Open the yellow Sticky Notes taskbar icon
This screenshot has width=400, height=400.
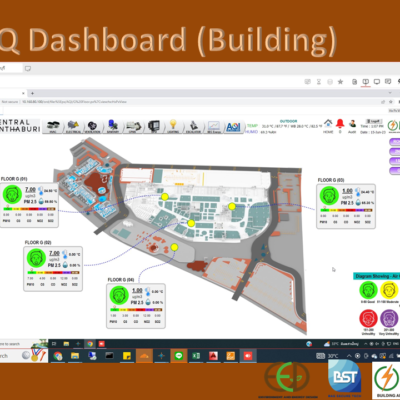tap(127, 356)
